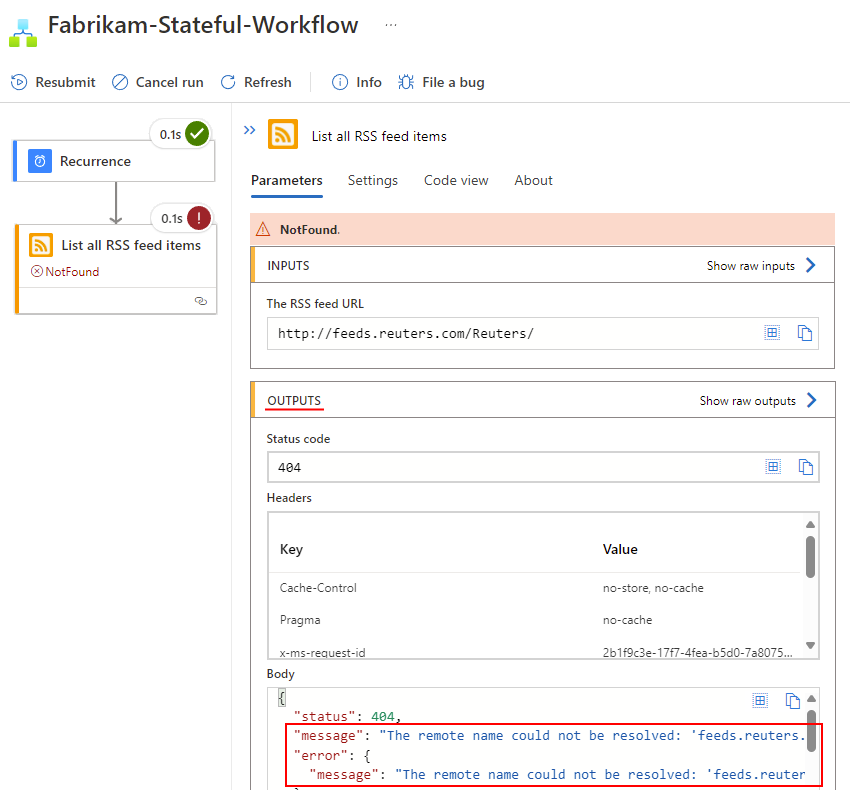The width and height of the screenshot is (850, 790).
Task: Switch to the Code view tab
Action: coord(456,181)
